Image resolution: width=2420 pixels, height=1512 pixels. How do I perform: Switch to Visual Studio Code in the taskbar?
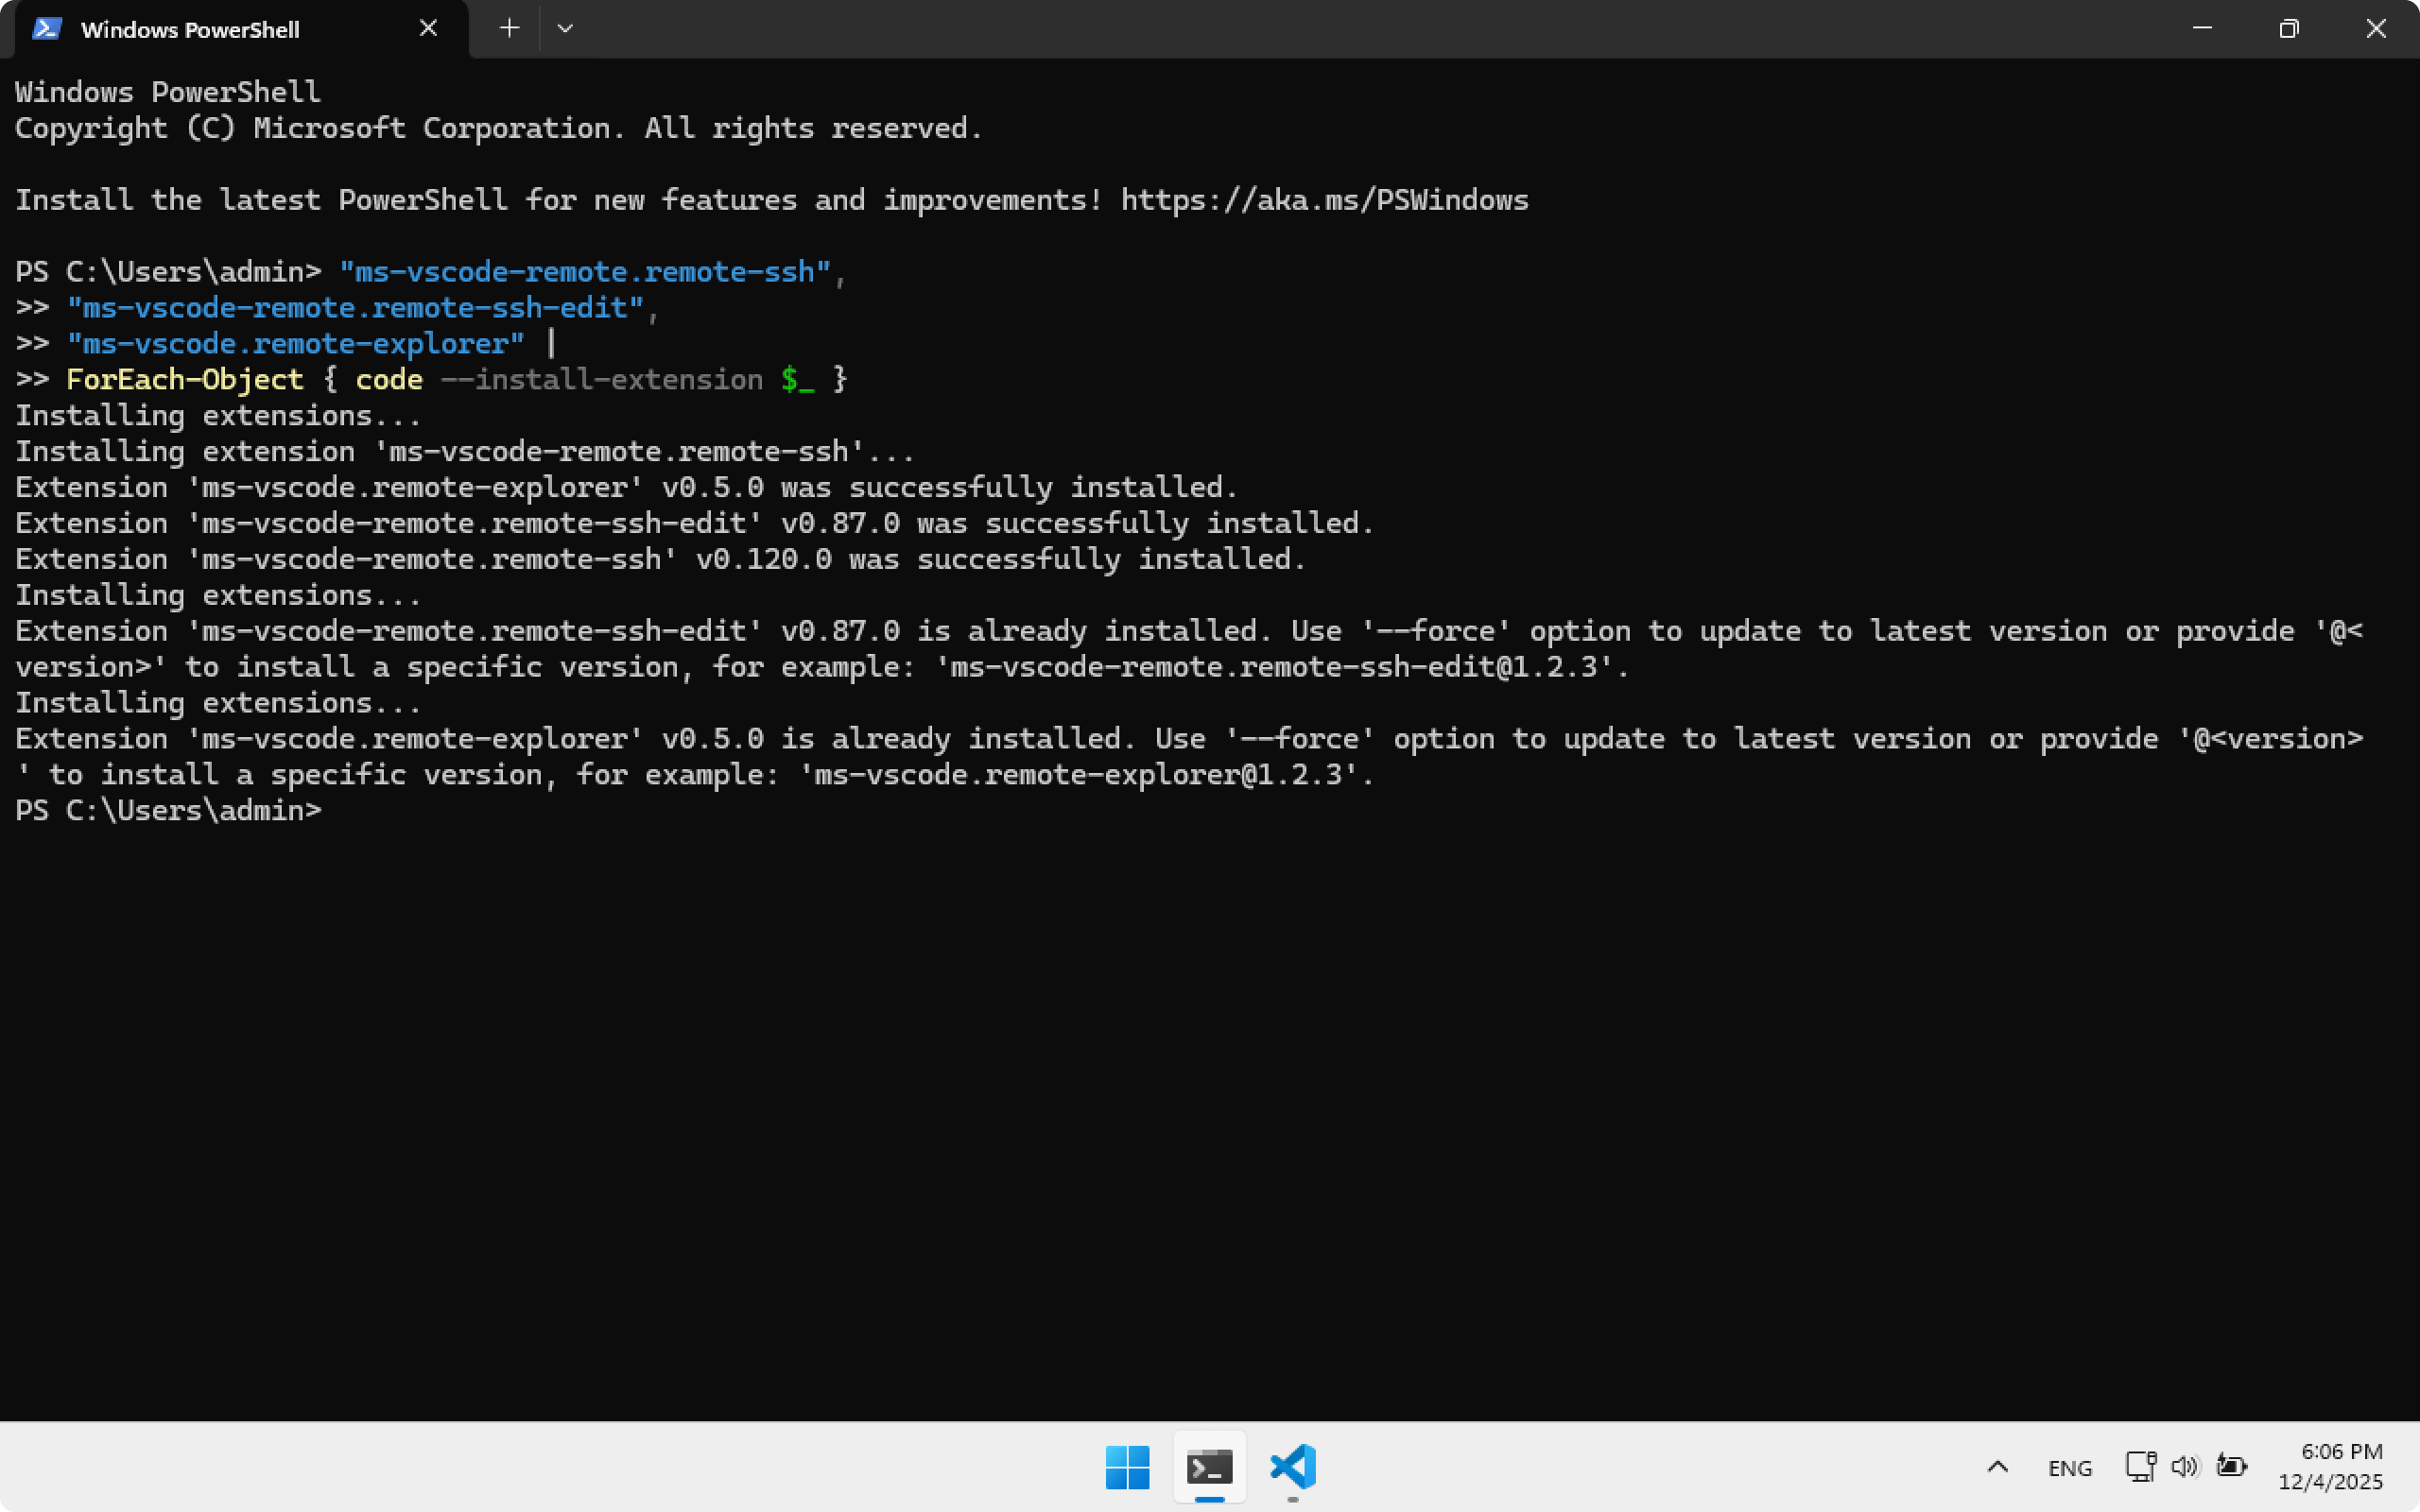pyautogui.click(x=1292, y=1467)
